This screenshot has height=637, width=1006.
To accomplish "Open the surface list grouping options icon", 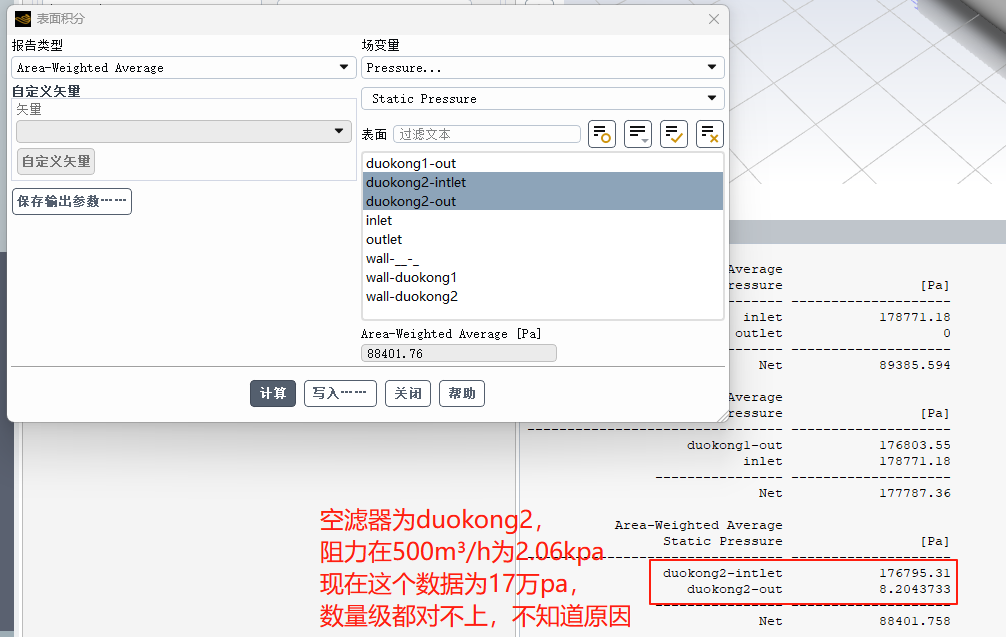I will coord(638,134).
